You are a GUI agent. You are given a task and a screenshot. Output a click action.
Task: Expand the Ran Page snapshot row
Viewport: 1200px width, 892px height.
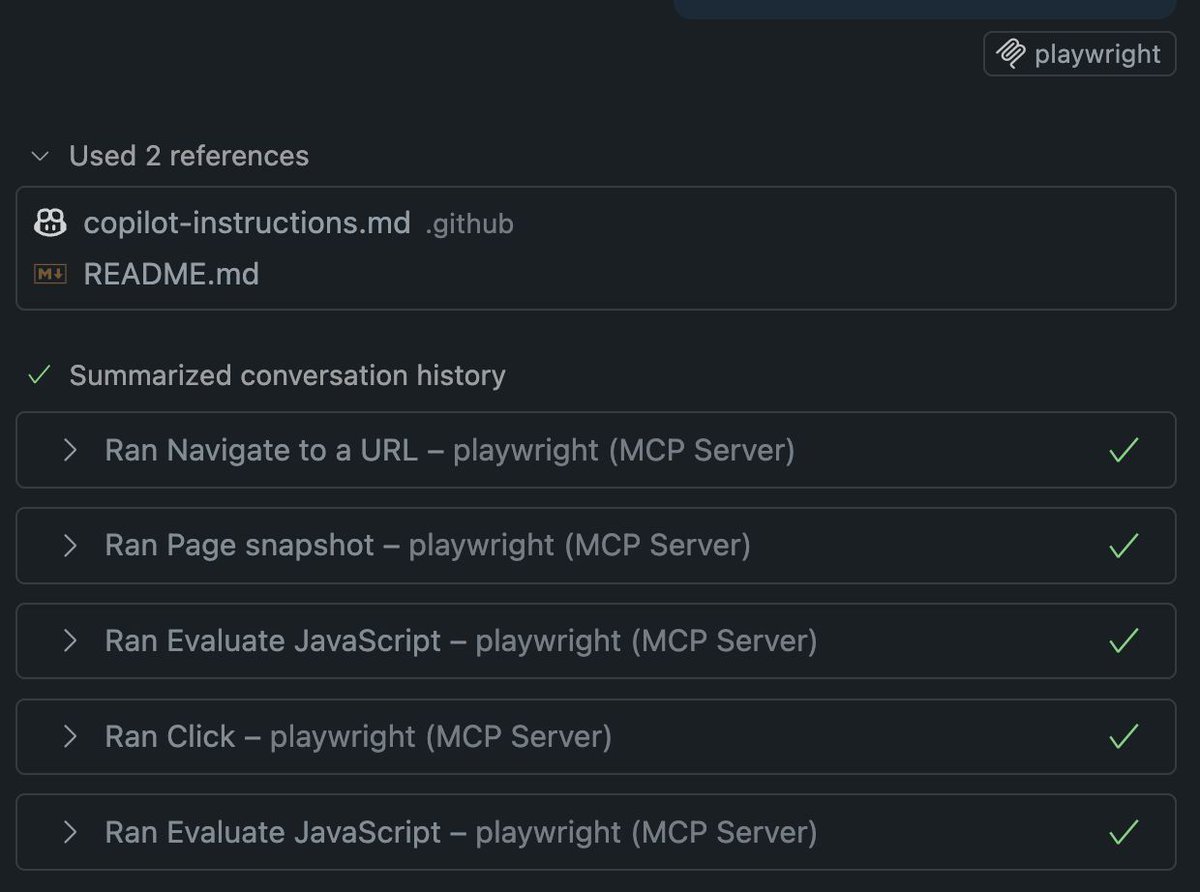pyautogui.click(x=70, y=545)
